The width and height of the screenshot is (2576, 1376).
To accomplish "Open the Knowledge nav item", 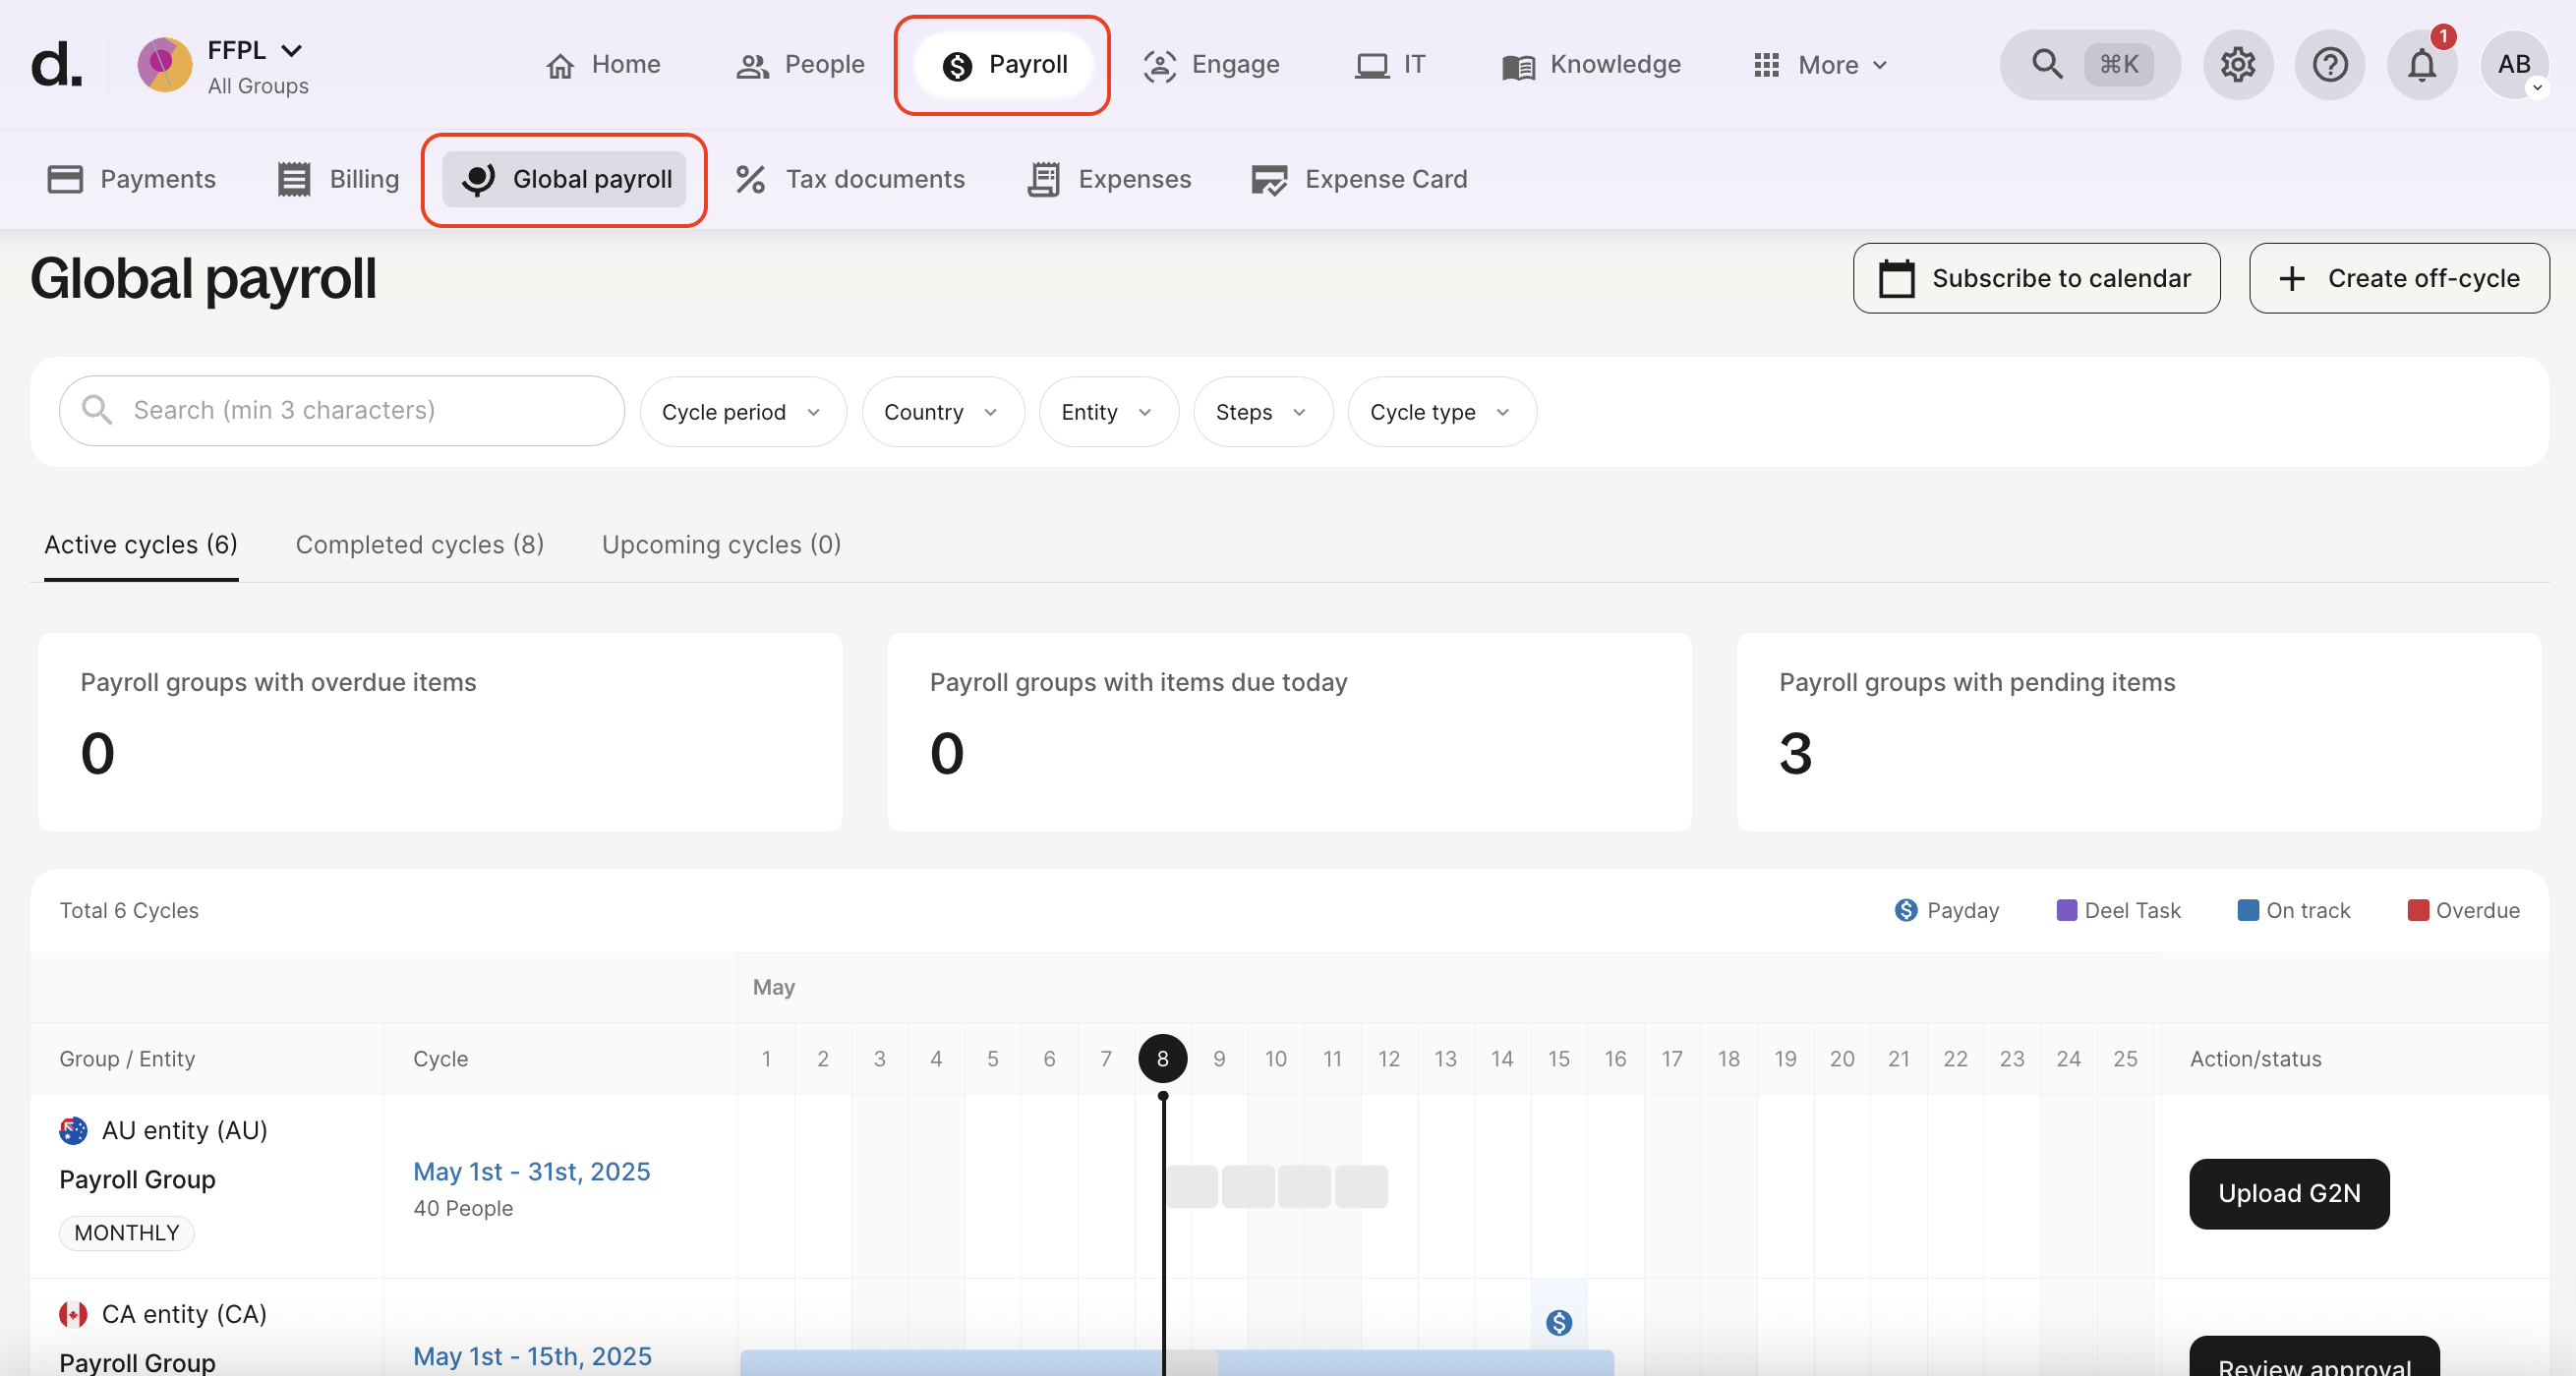I will point(1592,65).
